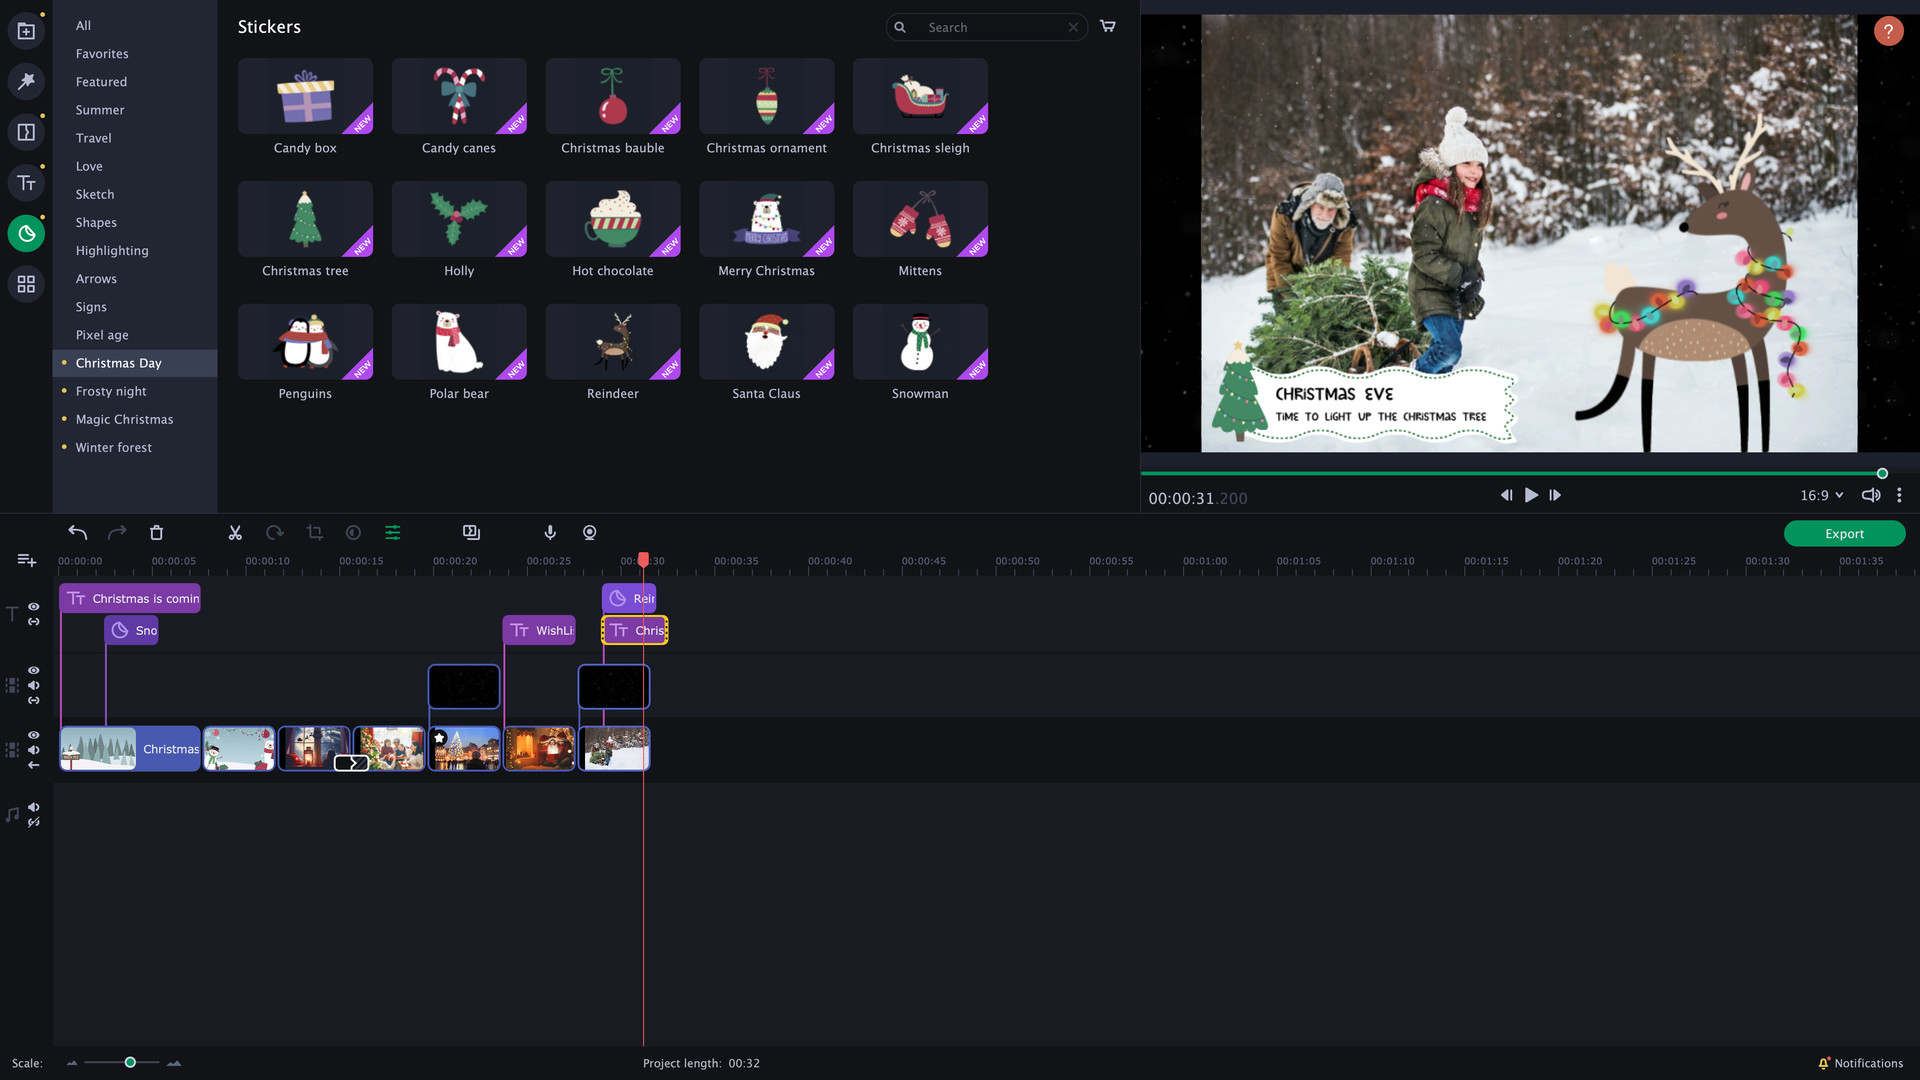Clear the search field with the X

click(x=1073, y=27)
